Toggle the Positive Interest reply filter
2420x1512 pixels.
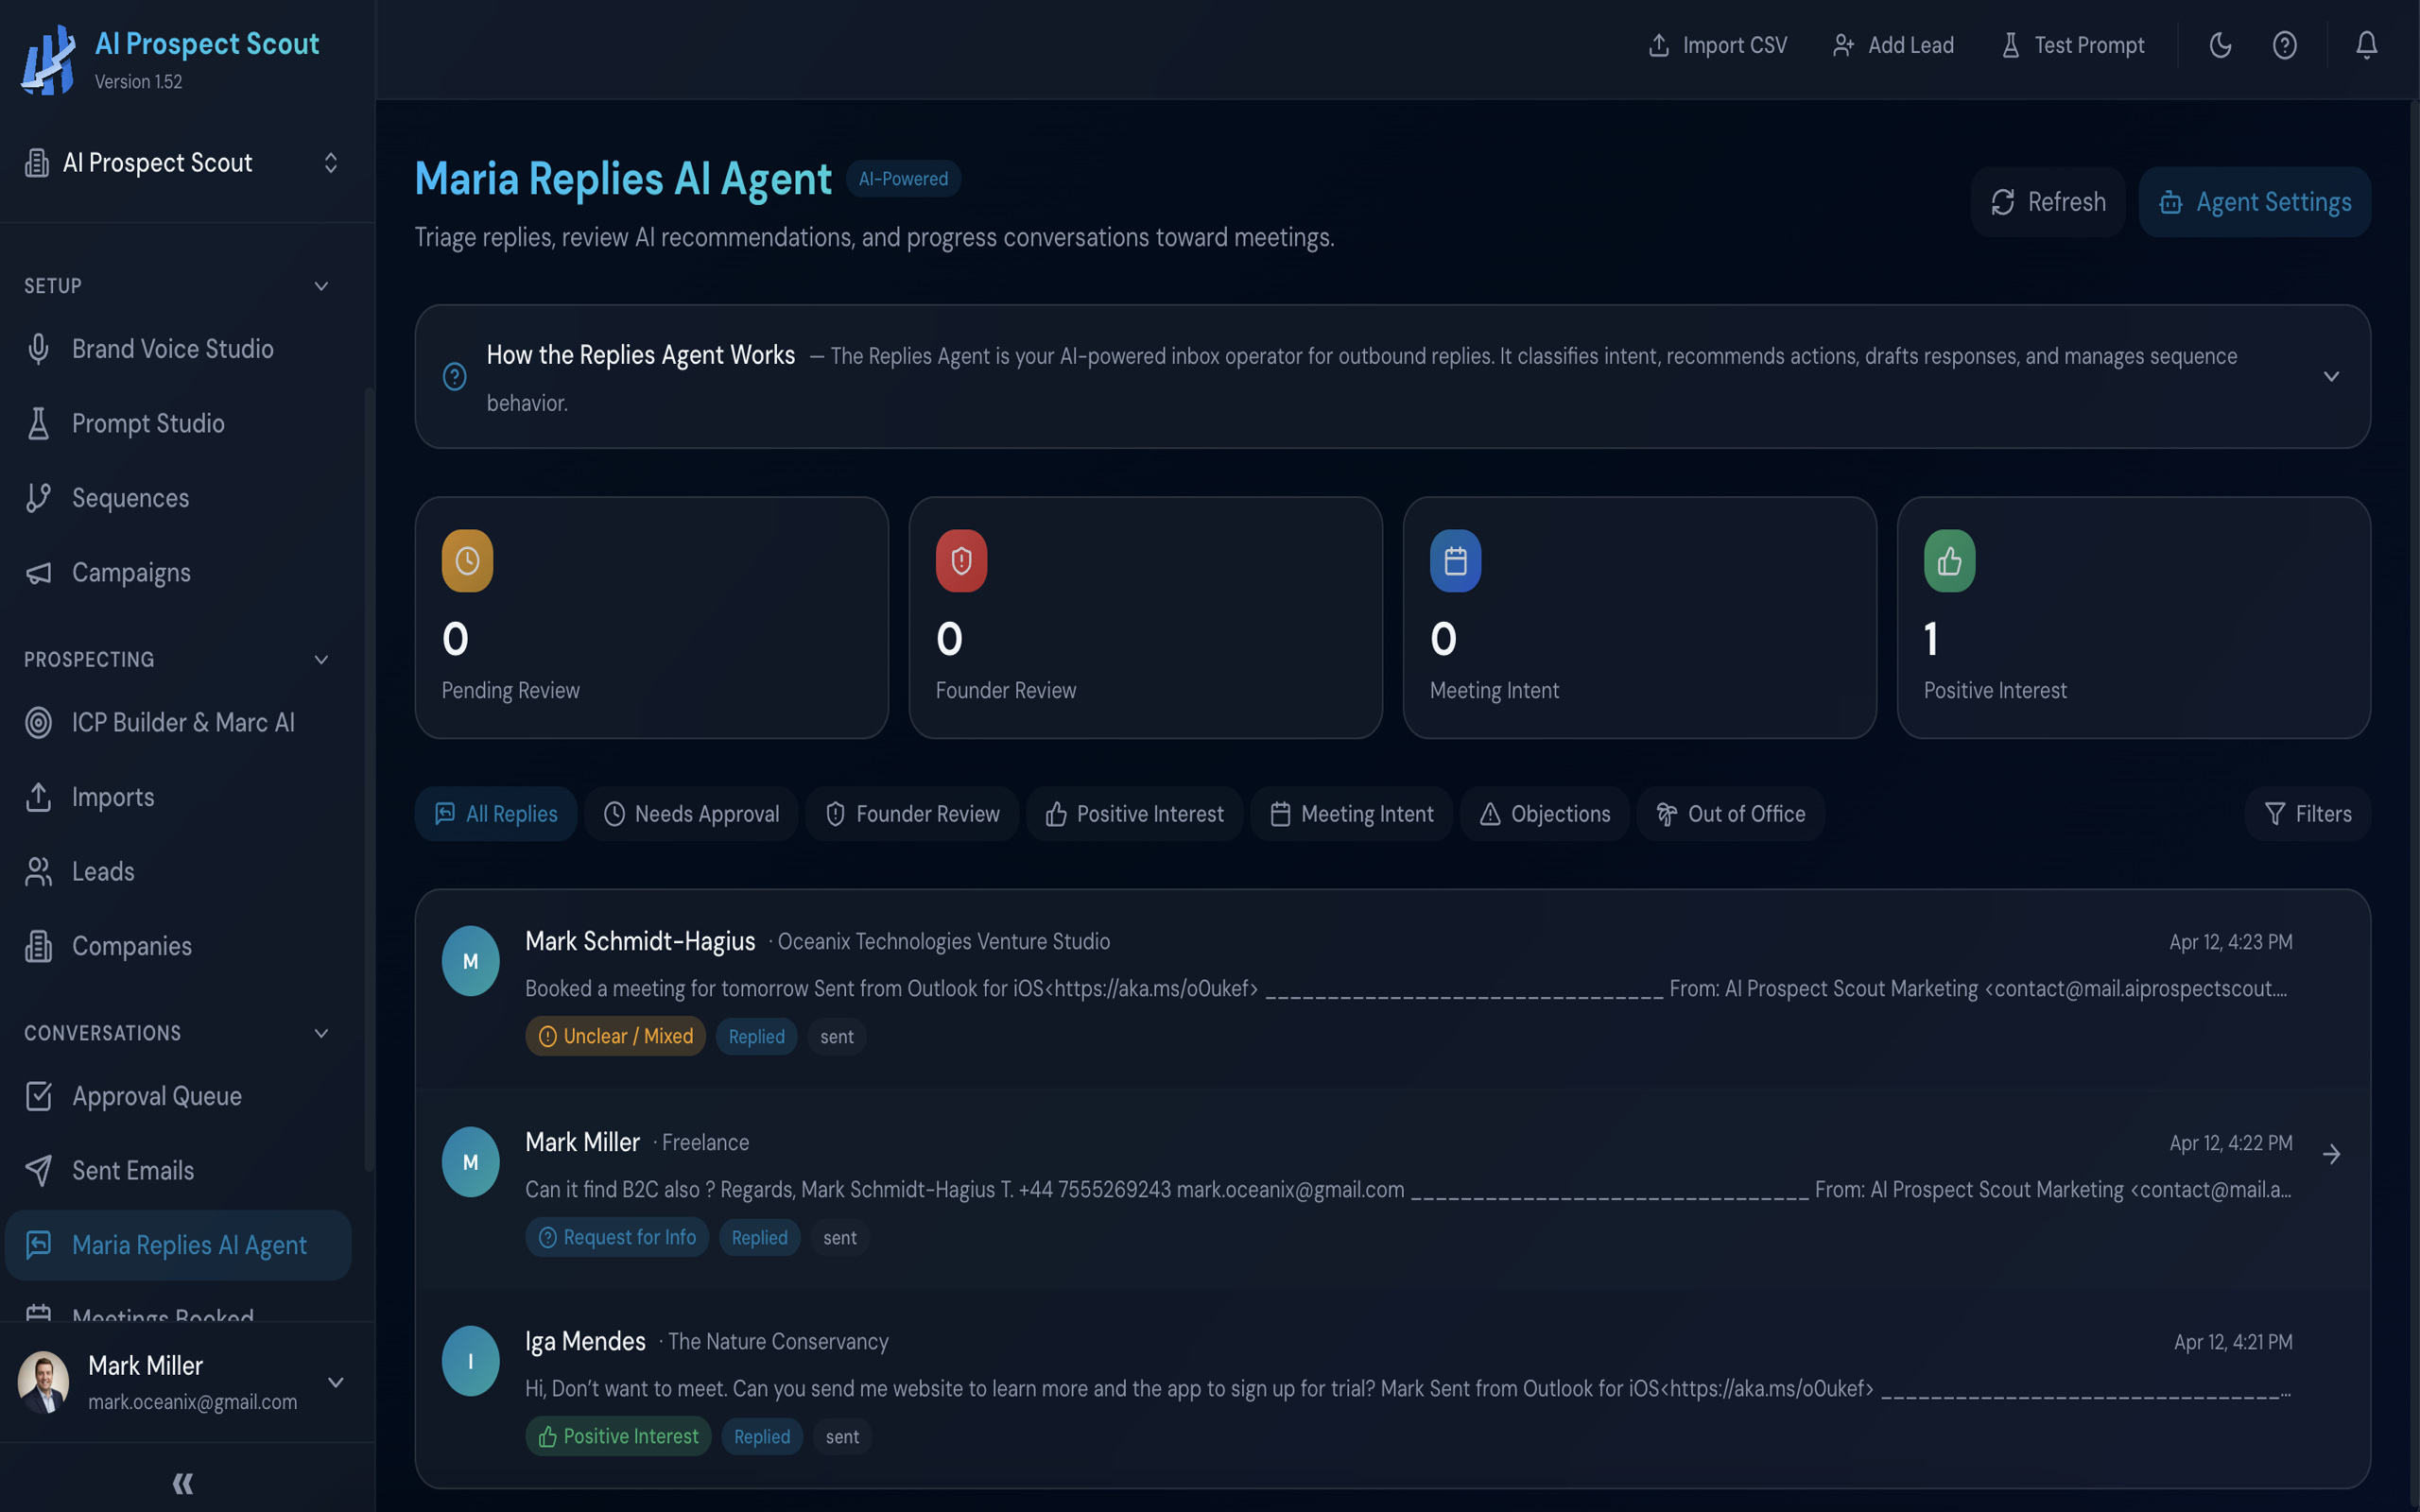coord(1134,813)
